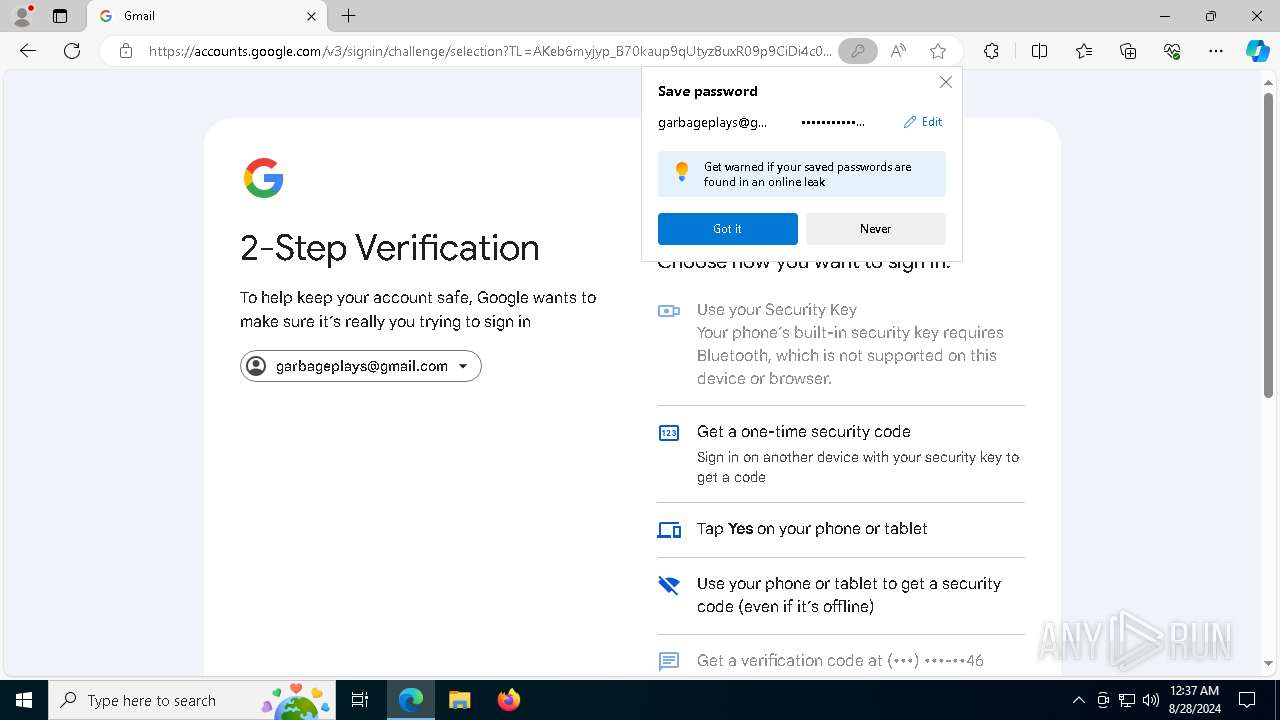This screenshot has height=720, width=1280.
Task: Choose offline phone security code option
Action: pyautogui.click(x=840, y=595)
